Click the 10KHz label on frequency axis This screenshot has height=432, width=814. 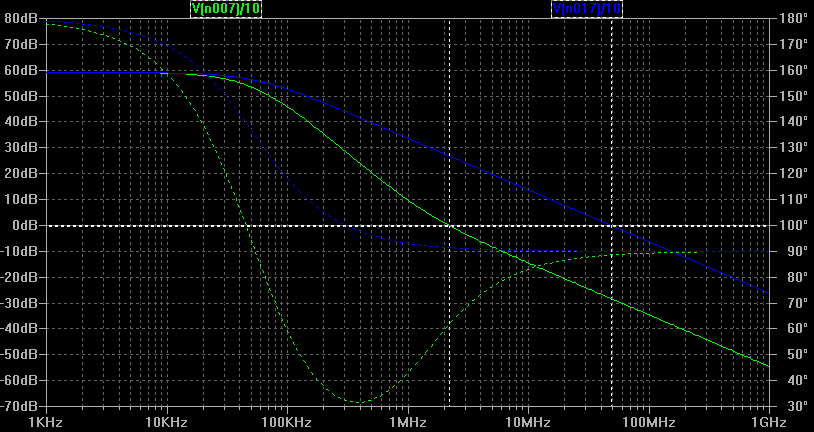tap(167, 423)
